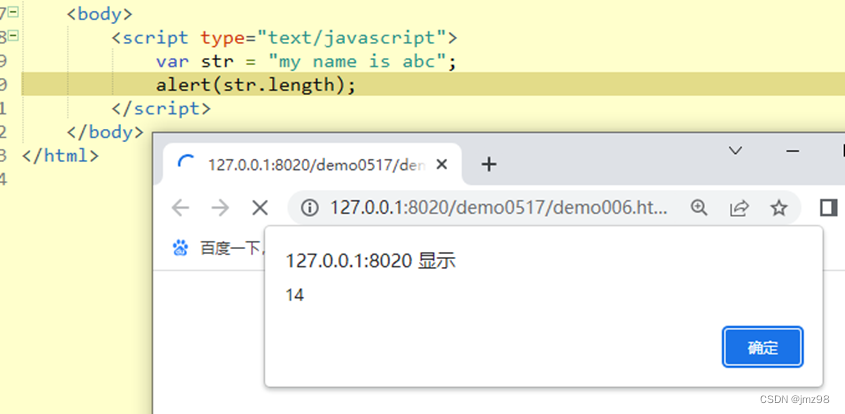
Task: Bookmark this page with the star
Action: (x=778, y=208)
